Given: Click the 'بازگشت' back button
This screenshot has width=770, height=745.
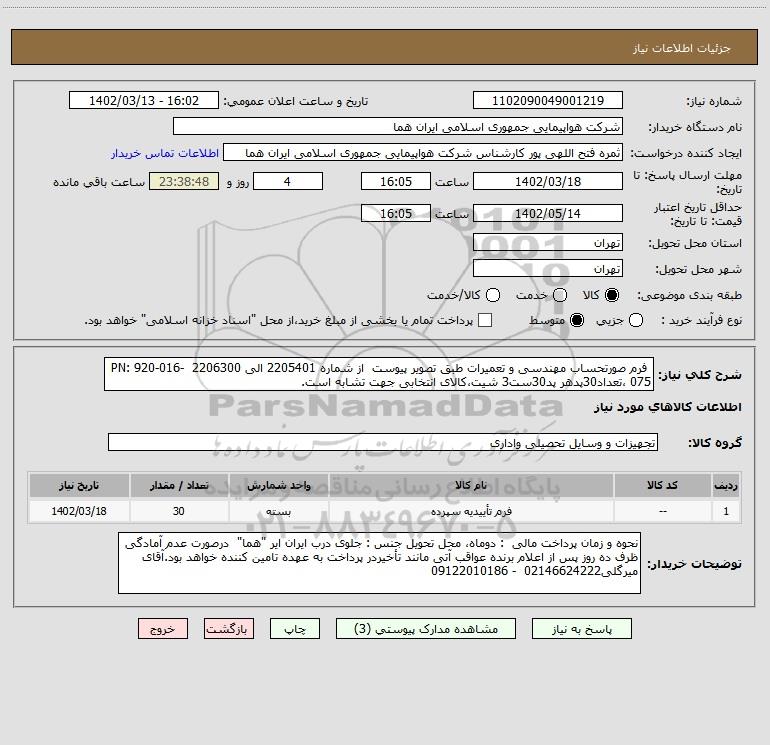Looking at the screenshot, I should (x=229, y=629).
